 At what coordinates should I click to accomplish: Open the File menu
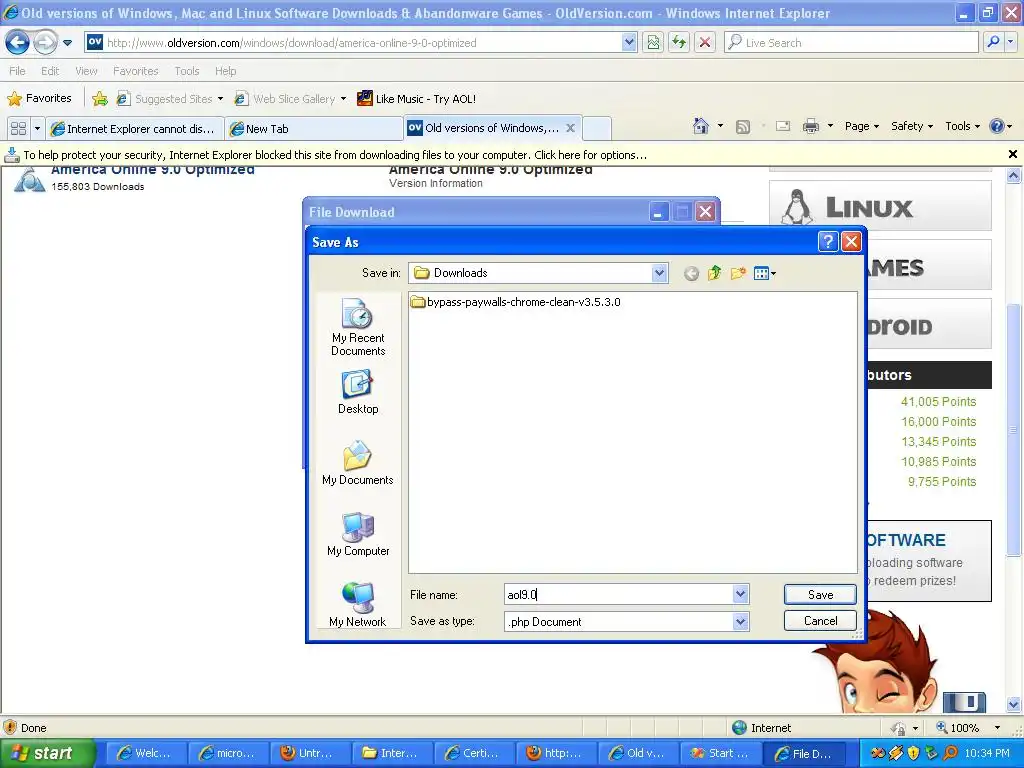pos(18,71)
